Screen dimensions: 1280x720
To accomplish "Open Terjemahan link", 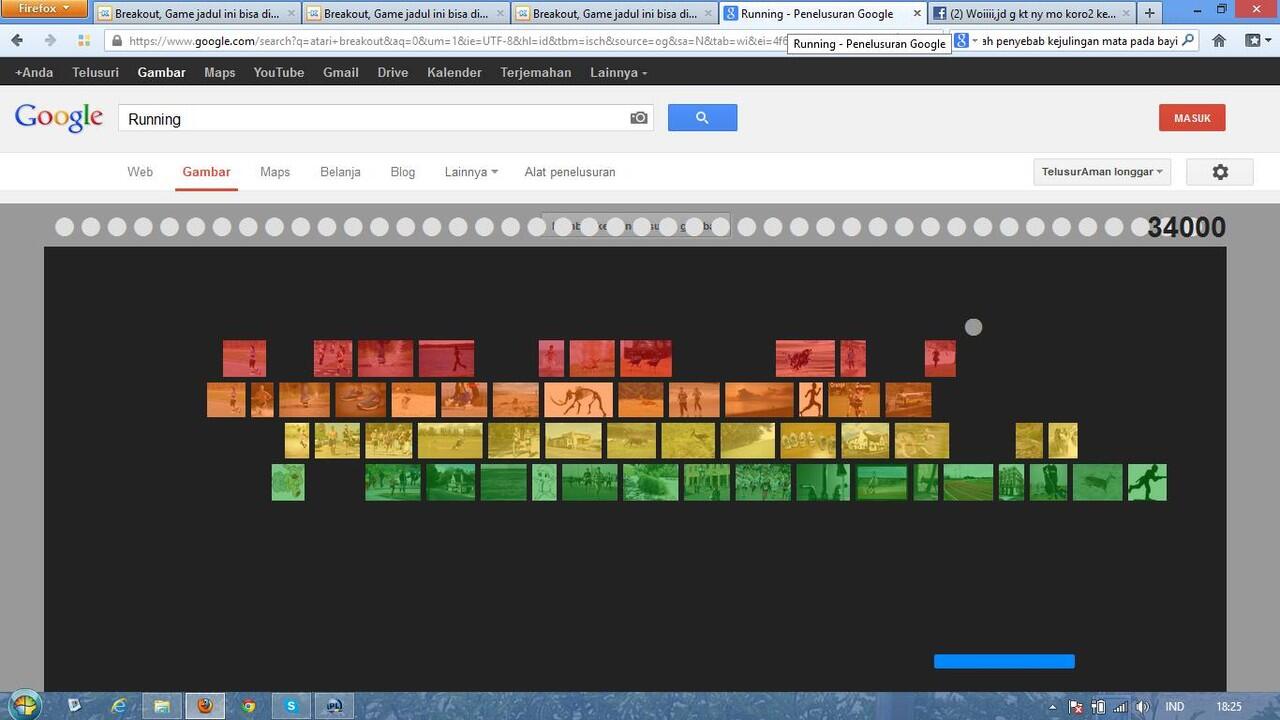I will coord(536,73).
